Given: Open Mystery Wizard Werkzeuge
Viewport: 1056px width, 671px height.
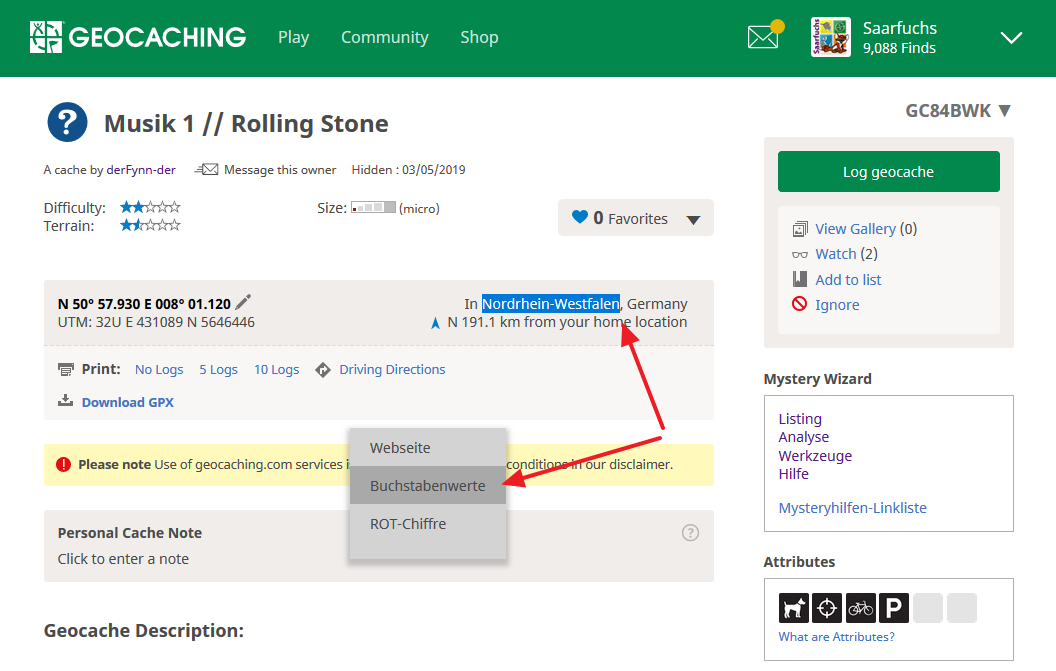Looking at the screenshot, I should click(x=815, y=455).
